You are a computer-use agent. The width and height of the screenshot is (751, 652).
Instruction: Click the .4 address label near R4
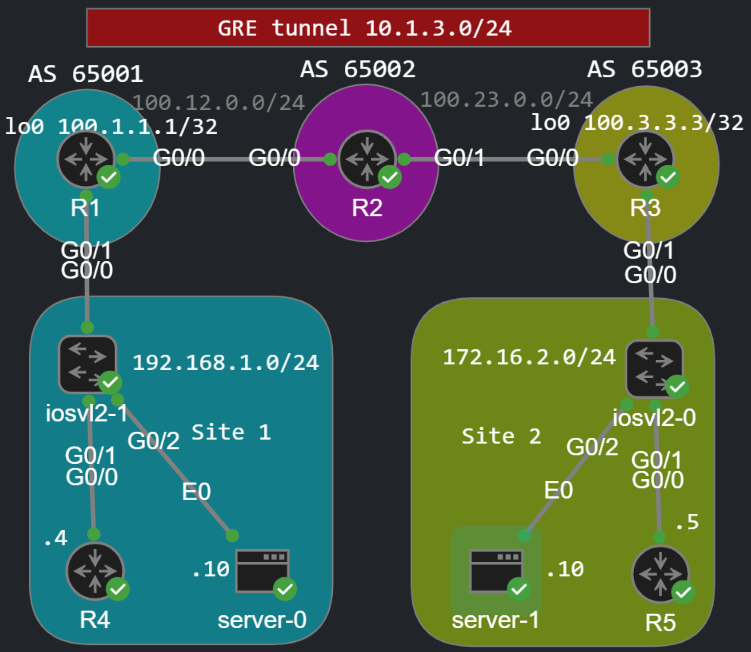click(x=56, y=538)
